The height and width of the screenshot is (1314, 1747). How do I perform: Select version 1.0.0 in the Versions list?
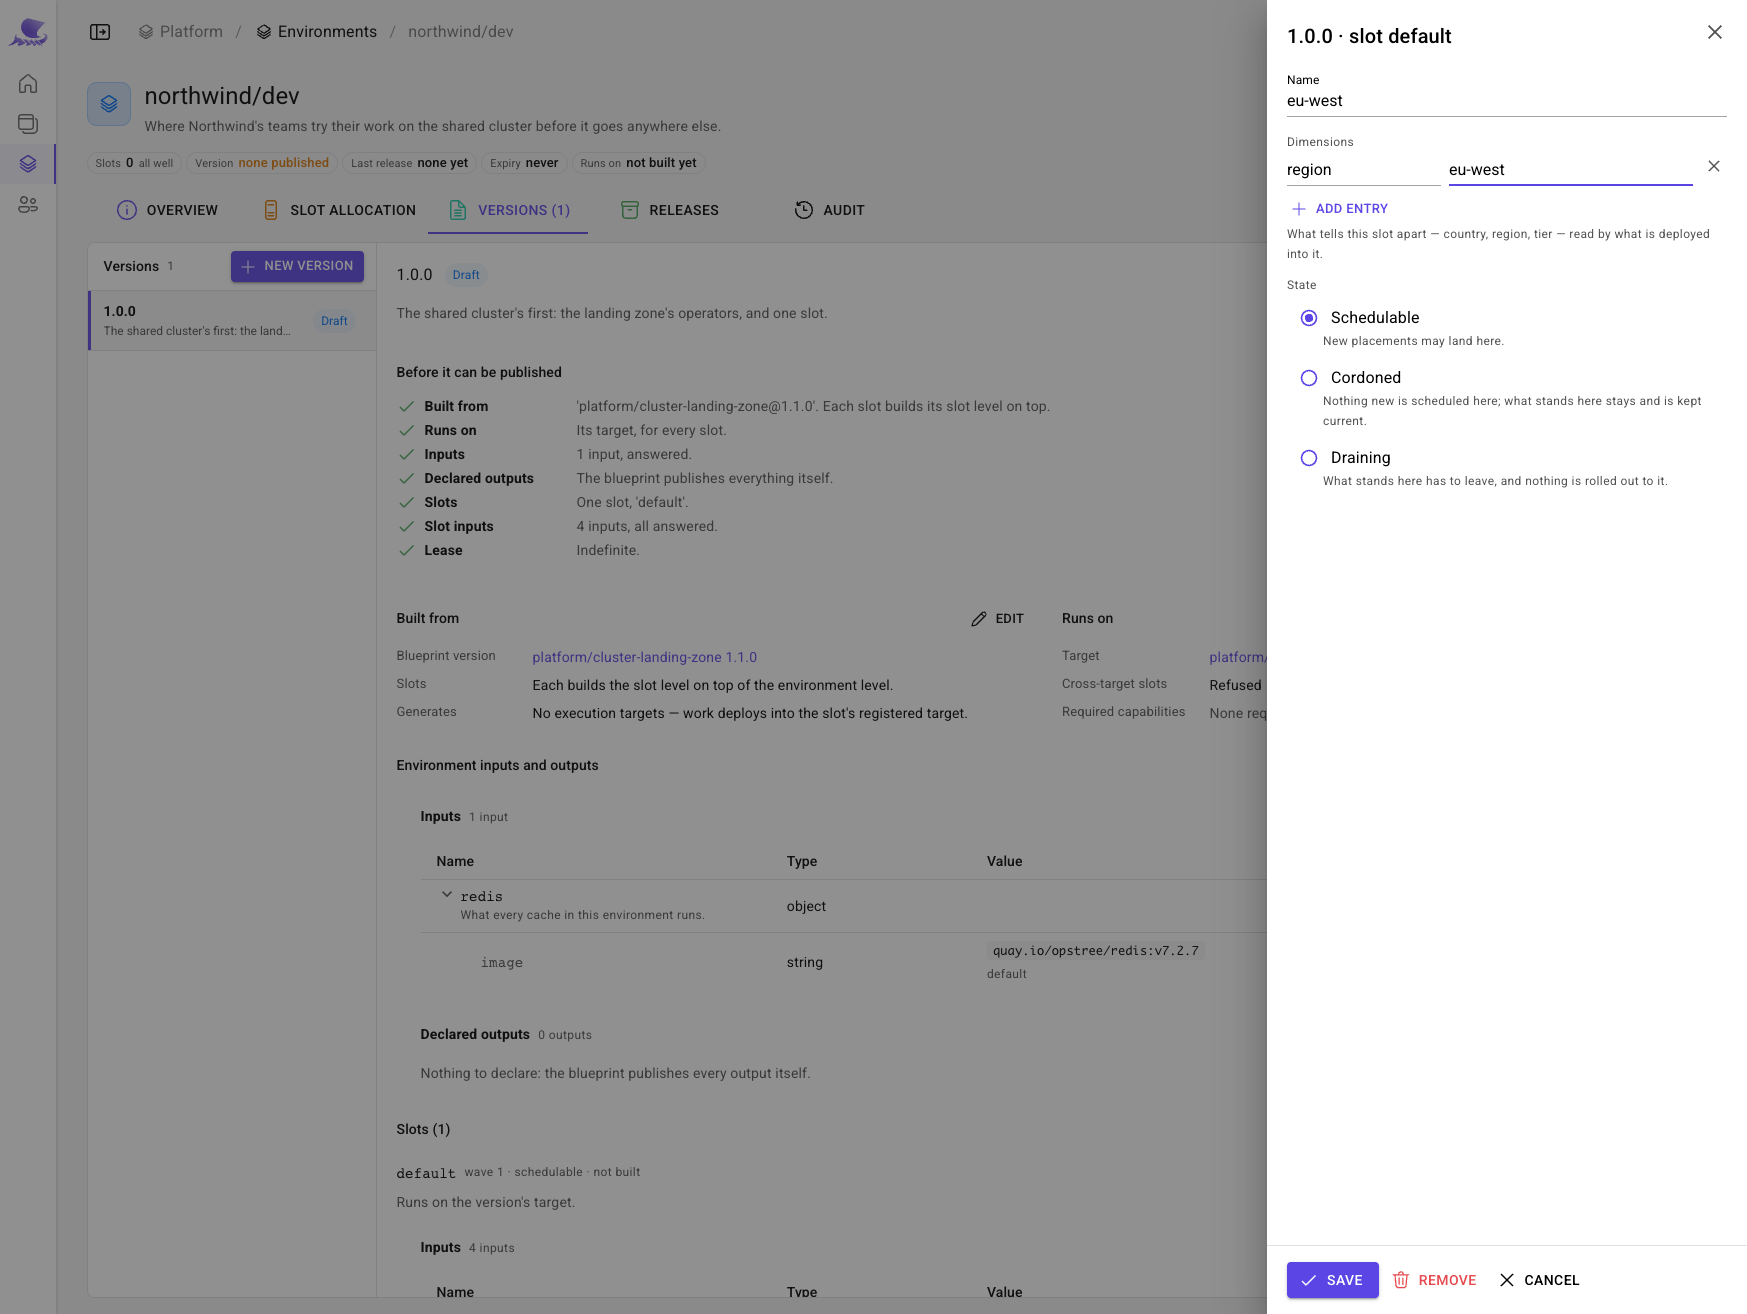pos(232,321)
